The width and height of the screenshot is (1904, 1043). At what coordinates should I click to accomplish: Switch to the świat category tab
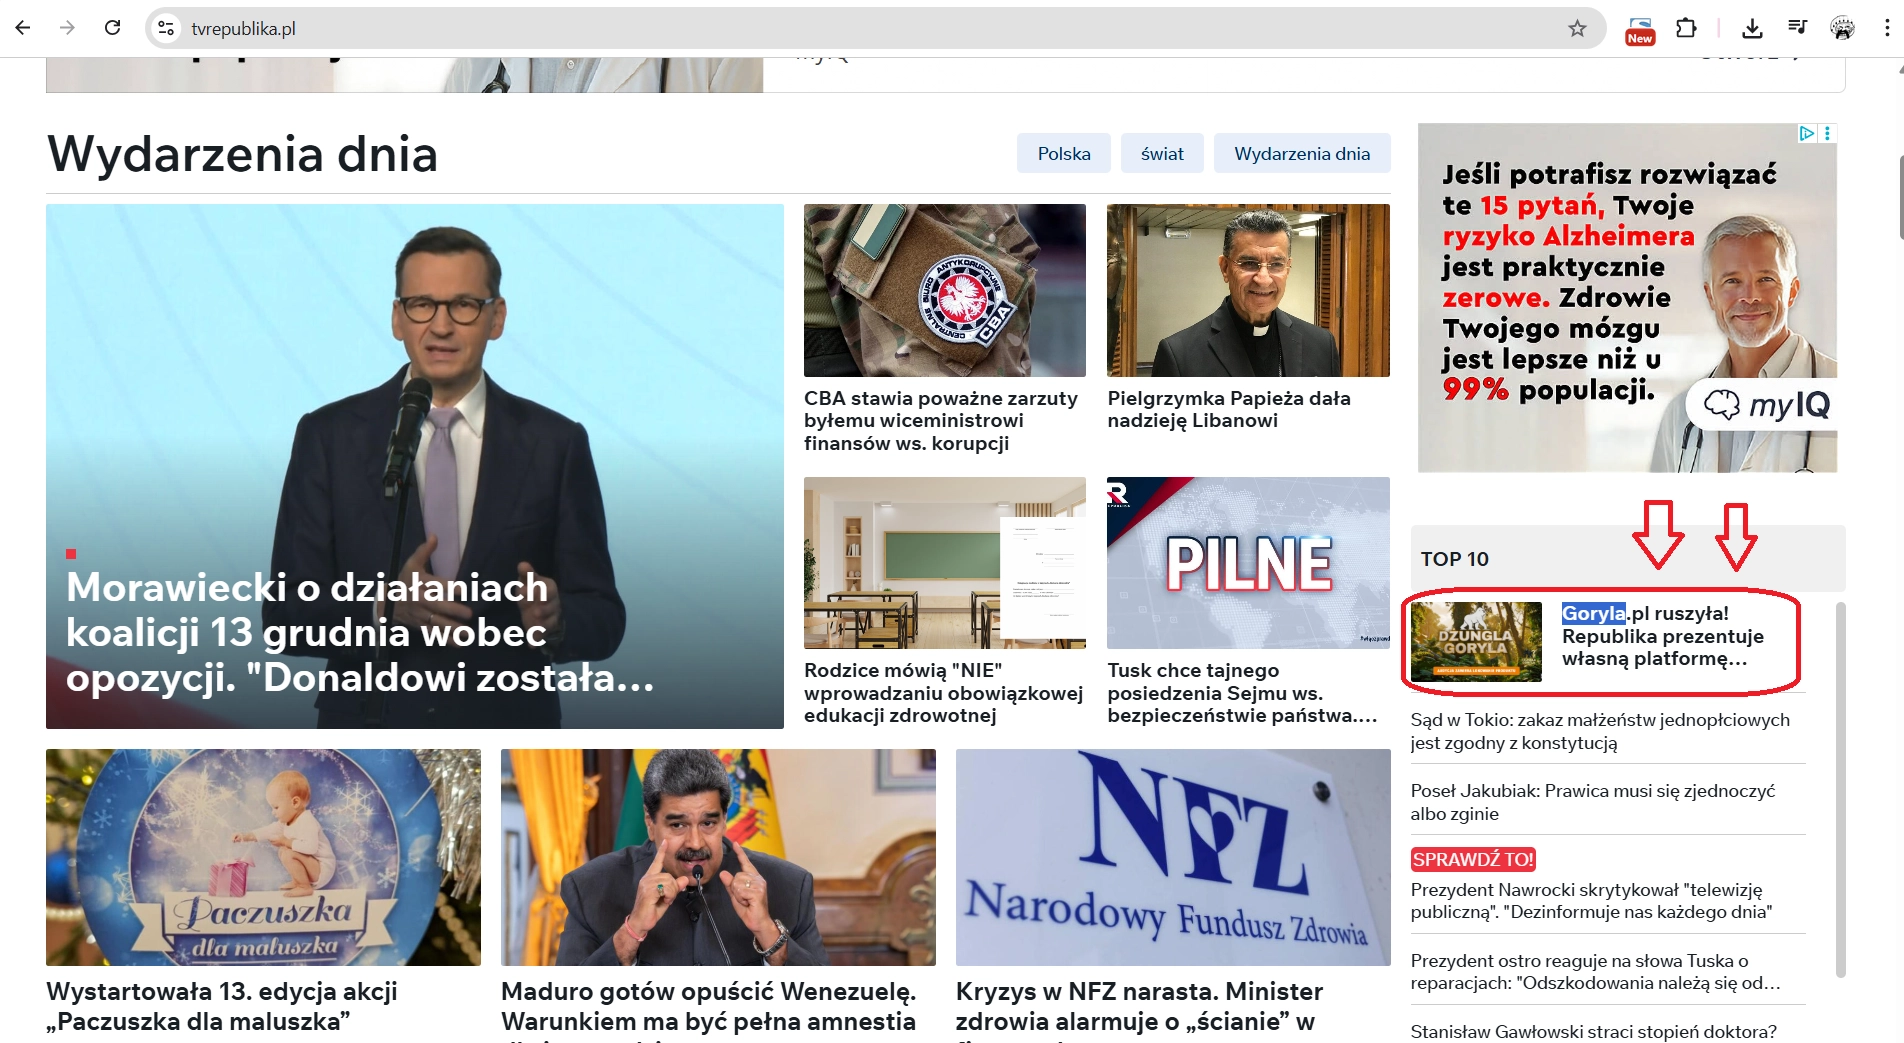[1162, 154]
